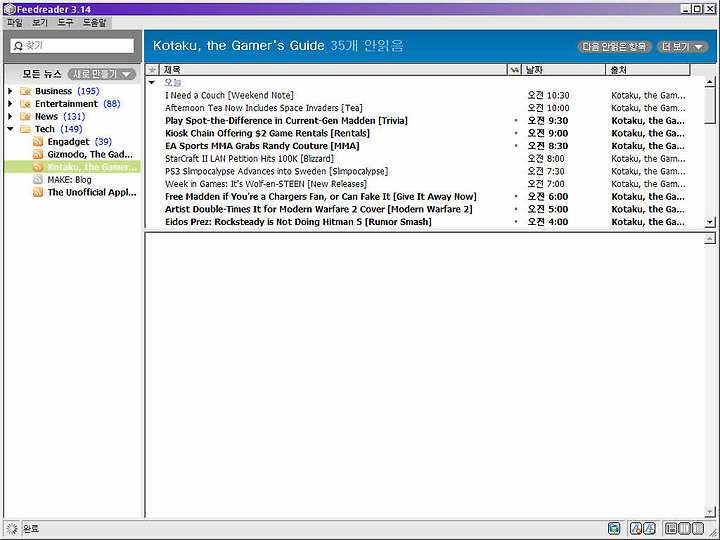This screenshot has height=540, width=720.
Task: Click article list scroll-down arrow
Action: pyautogui.click(x=710, y=222)
